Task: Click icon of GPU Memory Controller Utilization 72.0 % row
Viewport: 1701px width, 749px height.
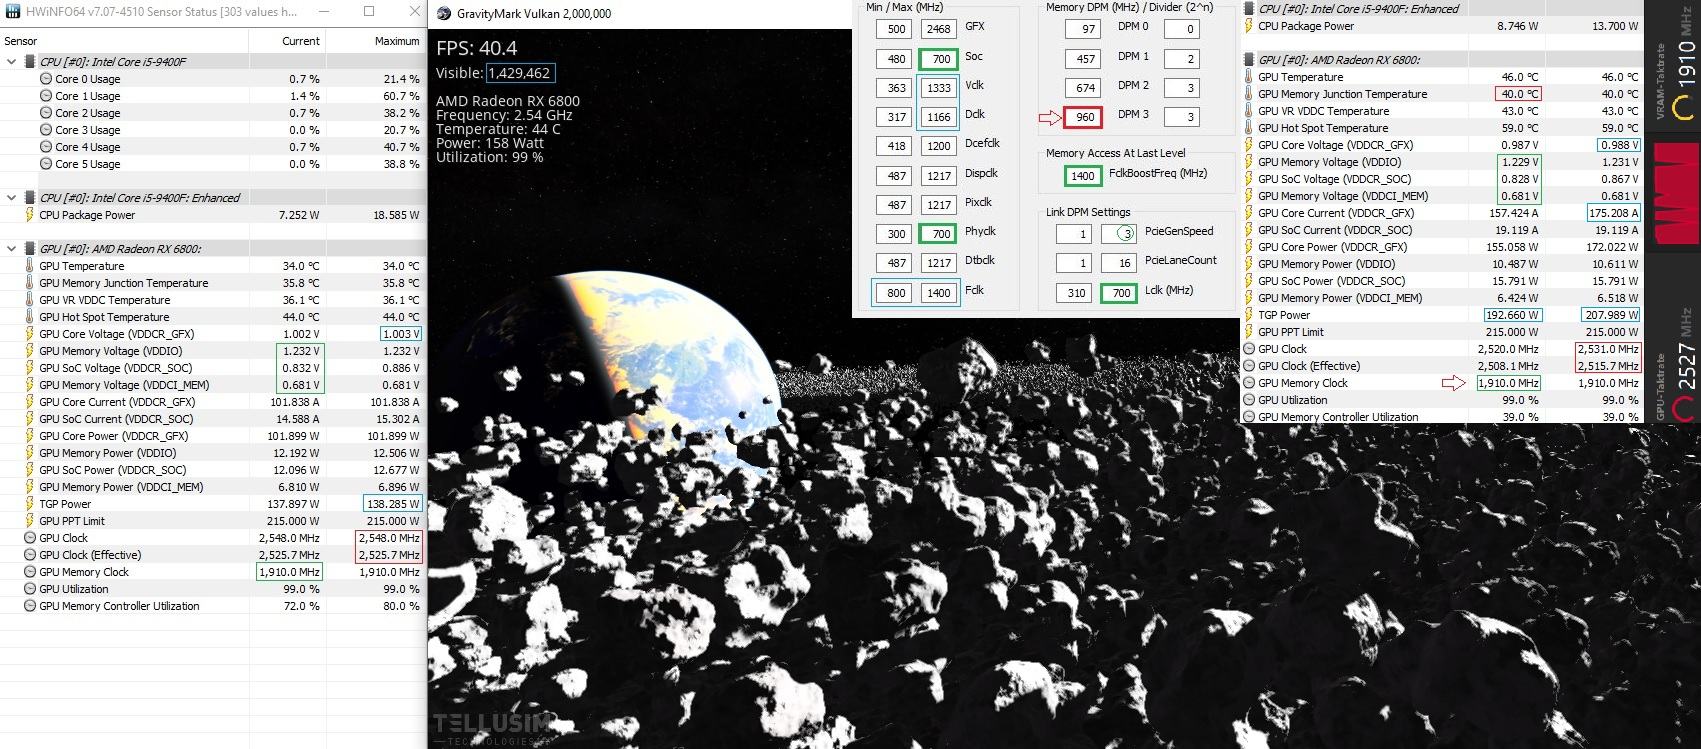Action: 30,606
